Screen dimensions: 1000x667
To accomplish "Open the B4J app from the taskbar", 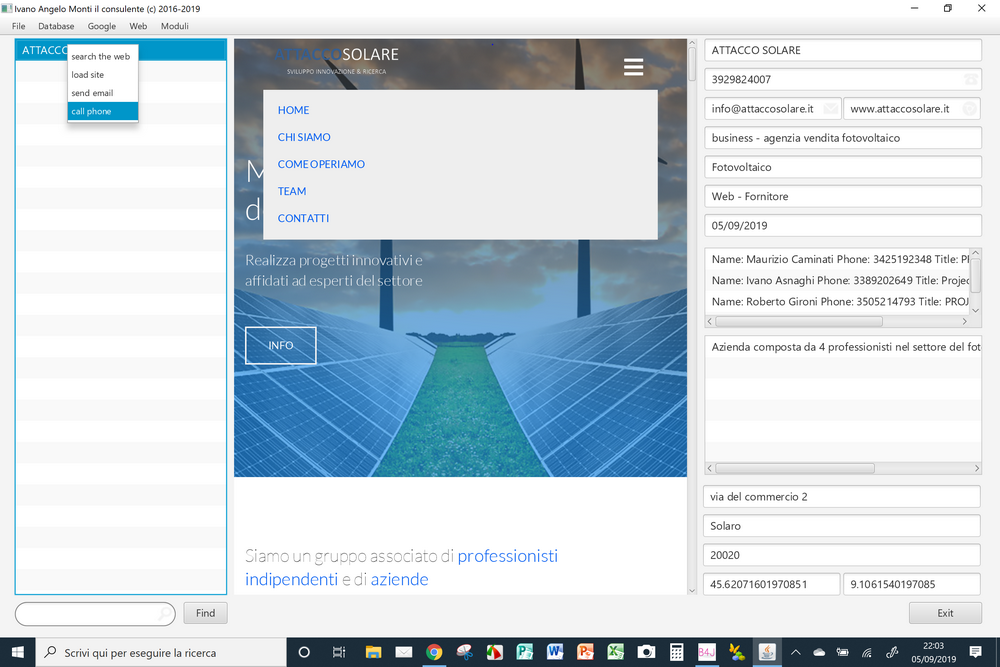I will click(x=706, y=652).
